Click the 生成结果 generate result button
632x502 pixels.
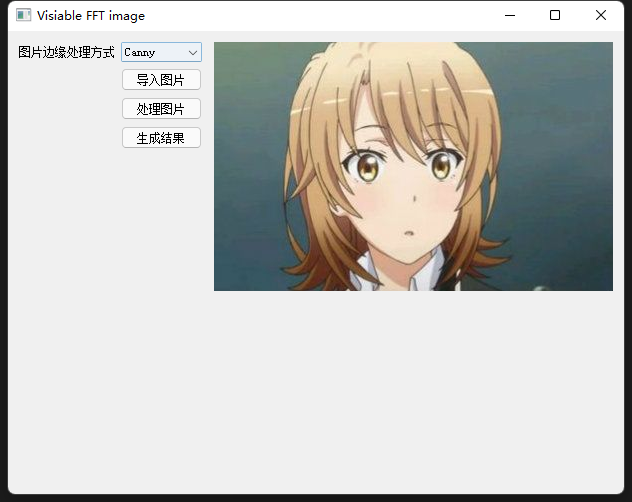[x=161, y=138]
